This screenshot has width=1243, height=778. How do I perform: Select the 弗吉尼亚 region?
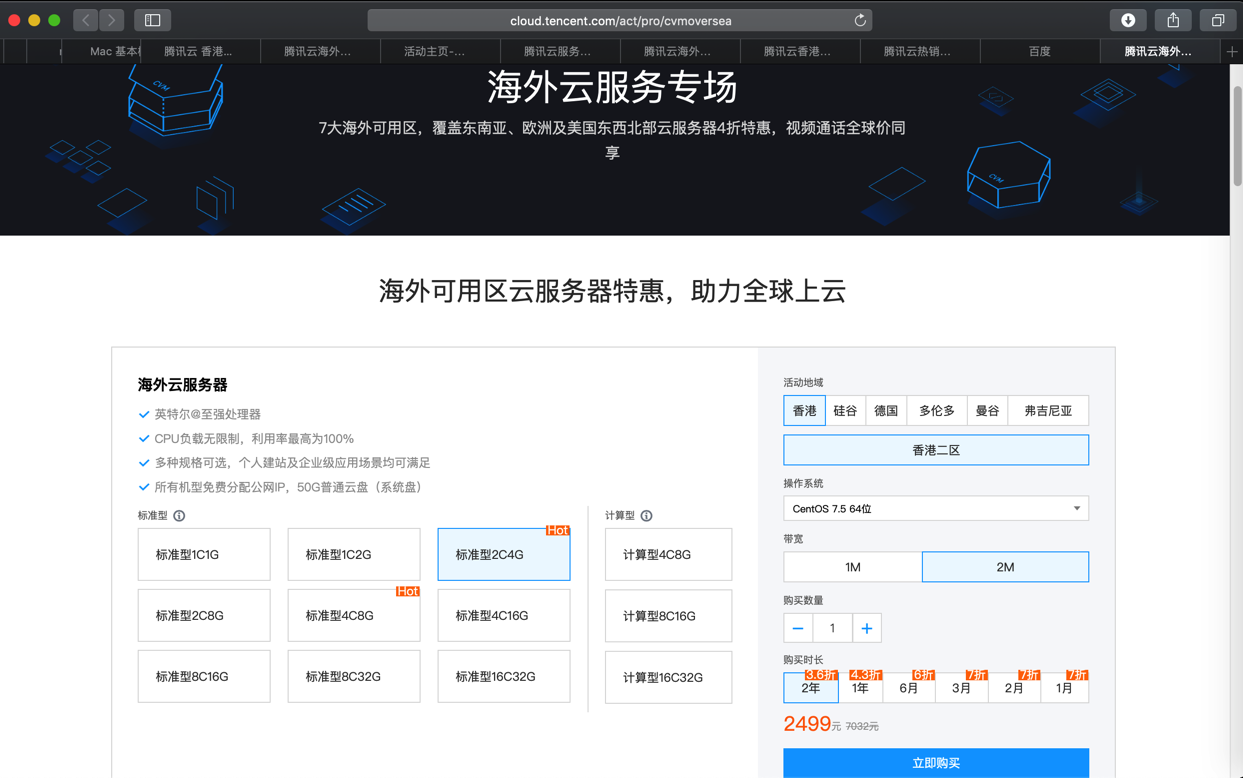click(1048, 411)
